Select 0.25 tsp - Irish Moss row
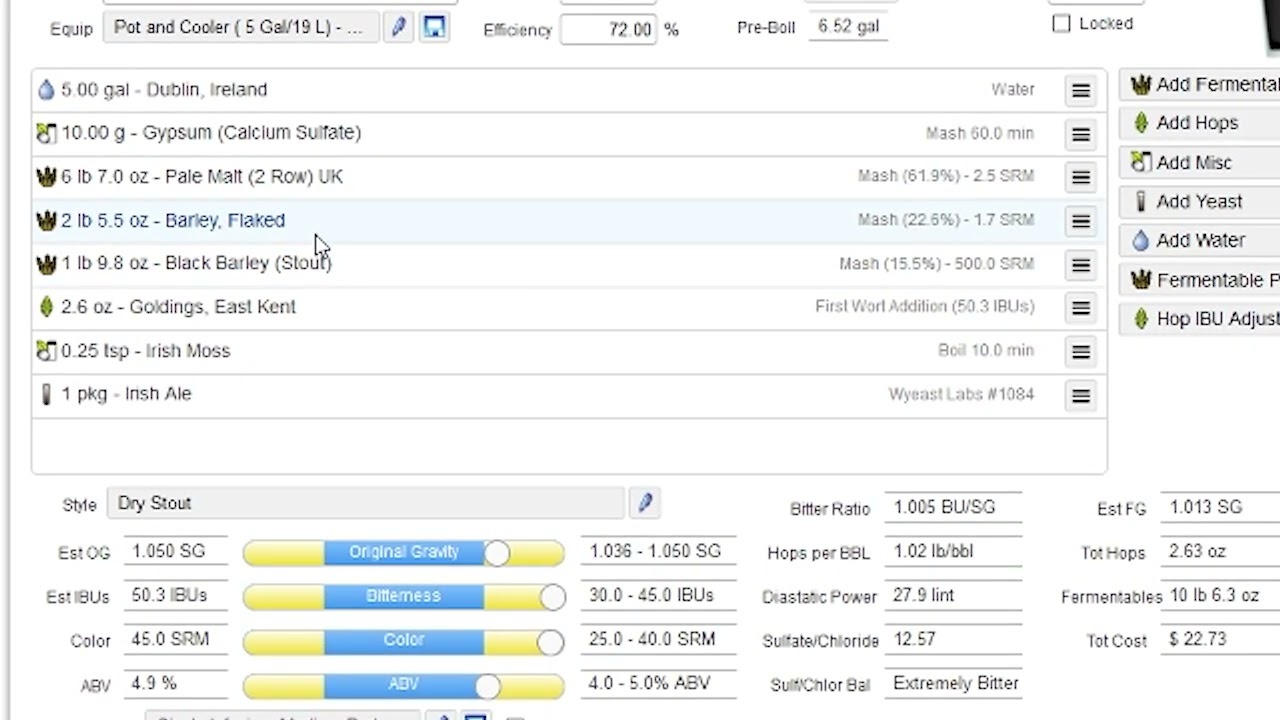The height and width of the screenshot is (720, 1280). click(569, 351)
